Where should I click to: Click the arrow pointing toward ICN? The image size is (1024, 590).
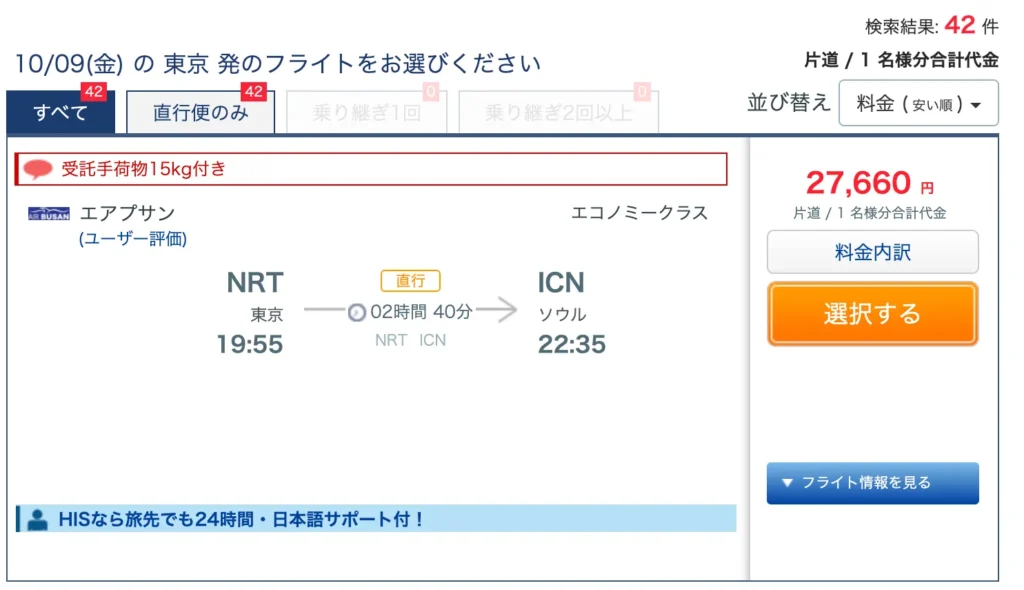click(497, 310)
